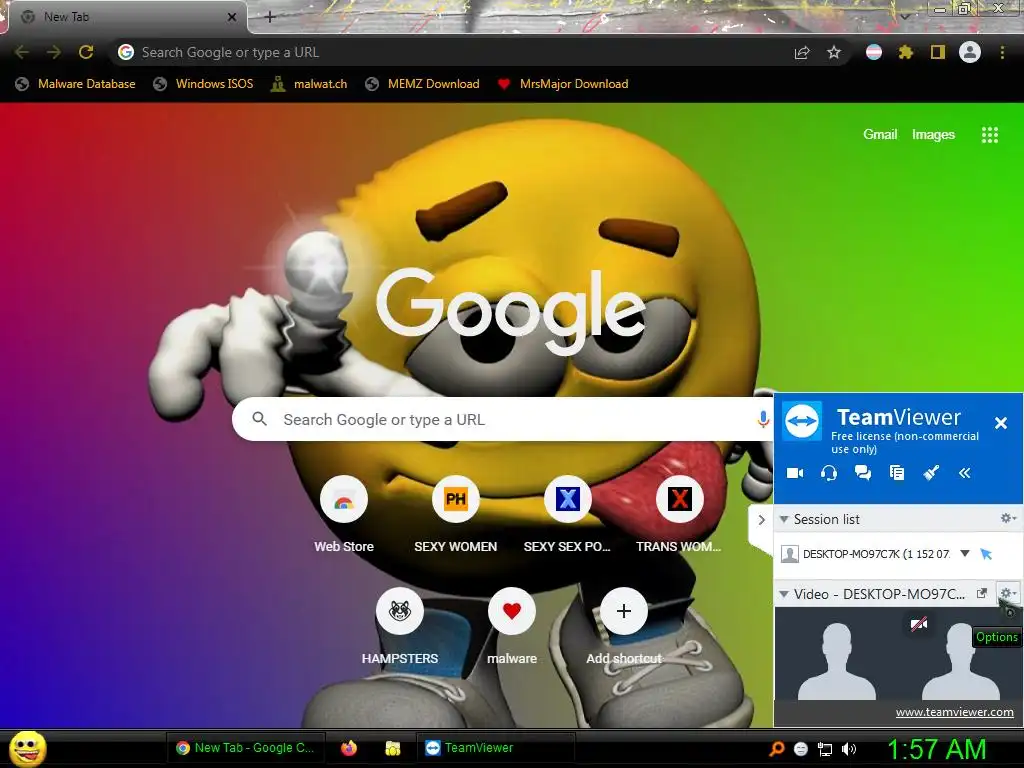Switch to New Tab - Google Chrome taskbar item
Screen dimensions: 1024x768
(246, 748)
